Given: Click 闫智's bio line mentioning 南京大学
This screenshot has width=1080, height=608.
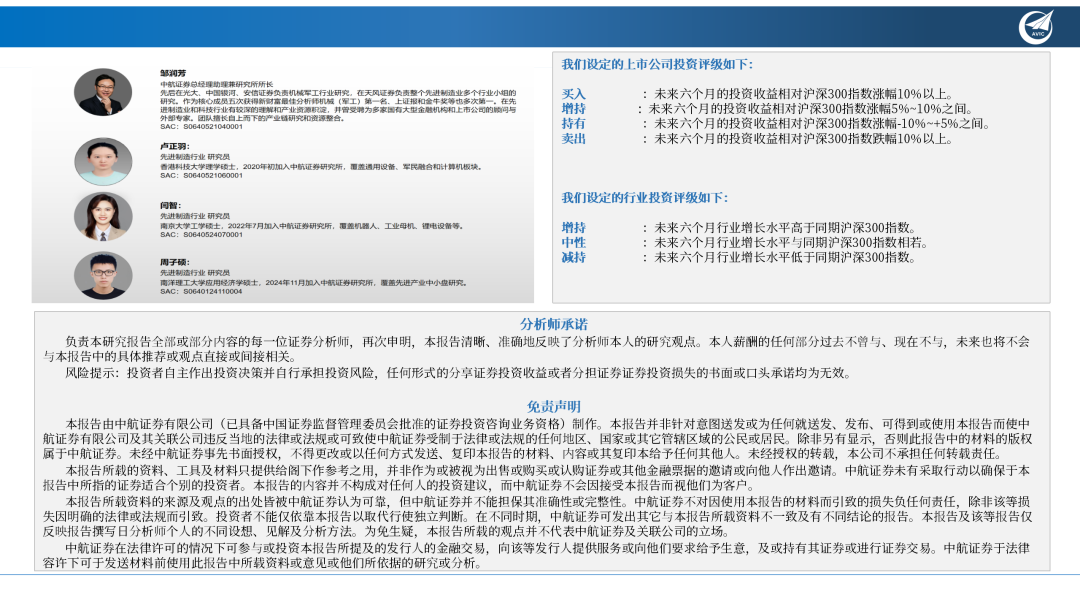Looking at the screenshot, I should pyautogui.click(x=312, y=226).
